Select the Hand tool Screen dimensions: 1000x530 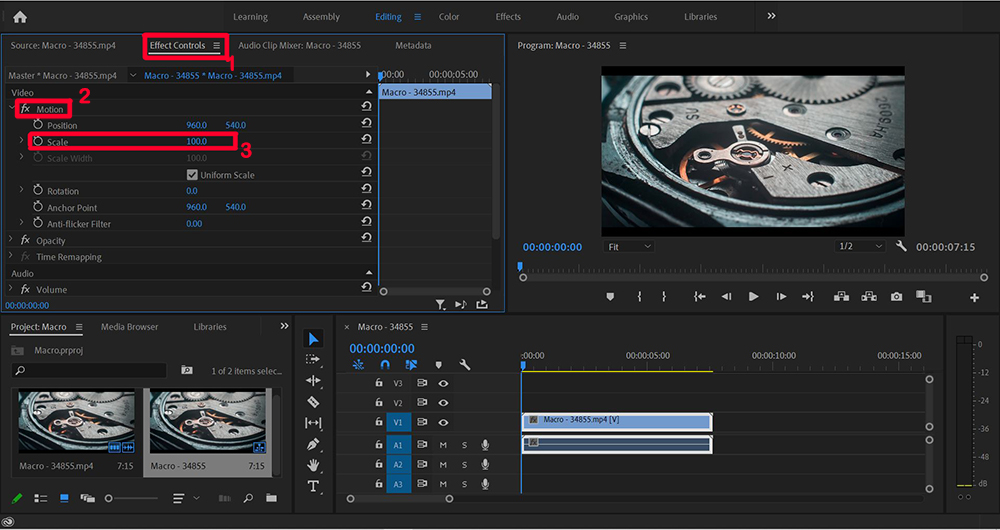[313, 465]
